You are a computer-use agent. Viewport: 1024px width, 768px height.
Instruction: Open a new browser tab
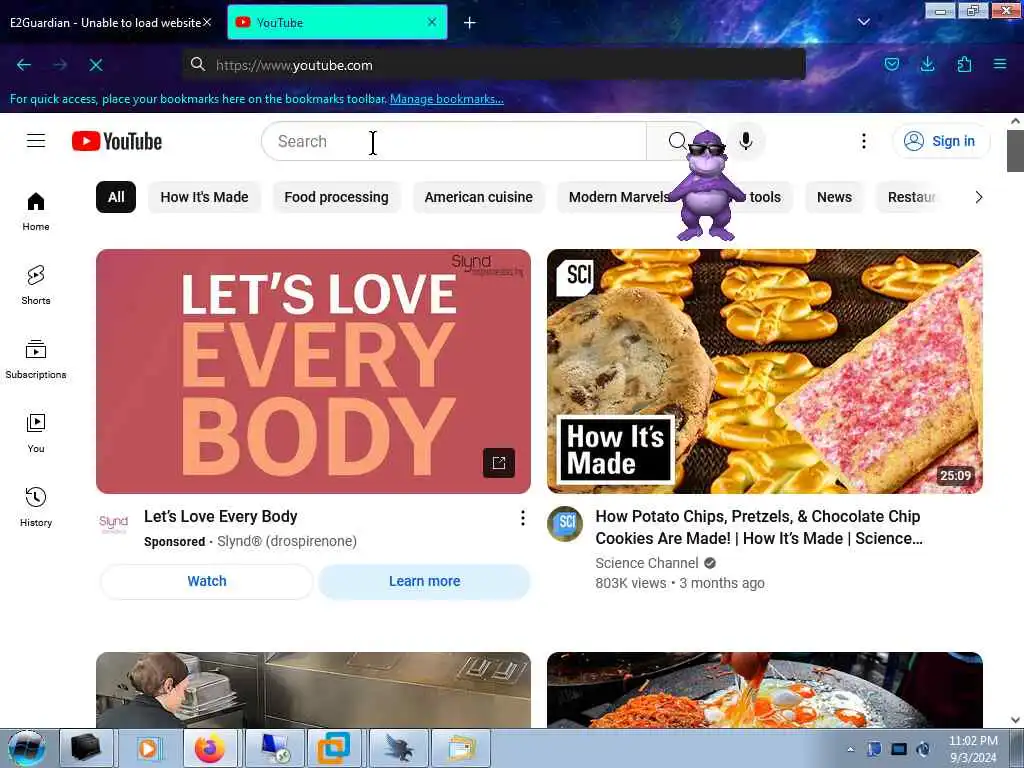point(470,23)
